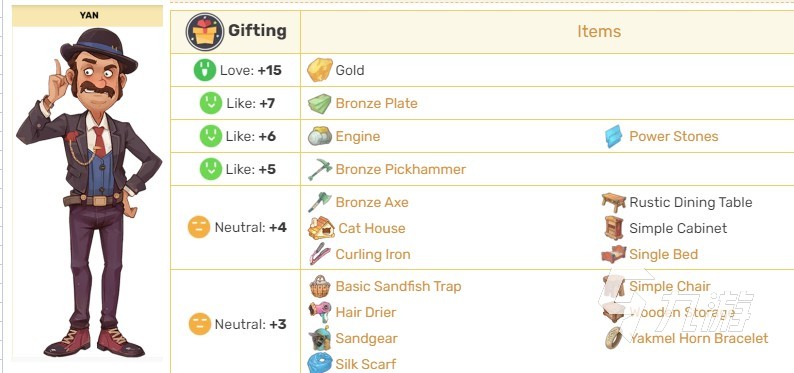794x373 pixels.
Task: Click the Bronze Pickhammer tool icon
Action: (x=320, y=169)
